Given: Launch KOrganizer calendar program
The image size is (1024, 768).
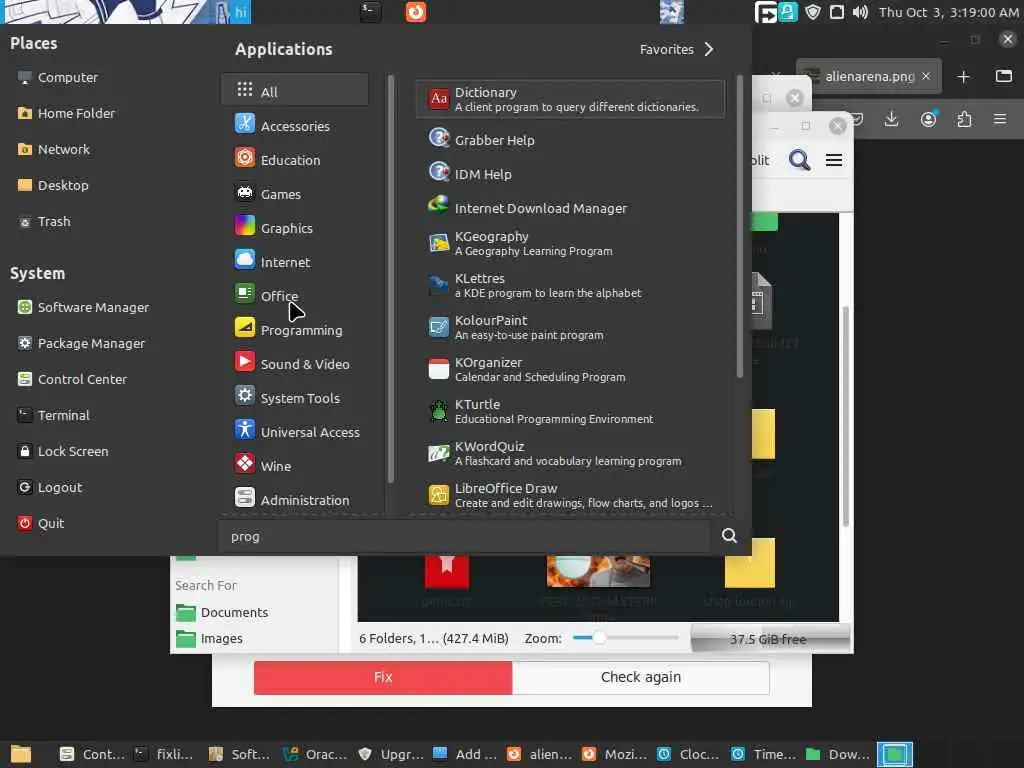Looking at the screenshot, I should [x=569, y=369].
